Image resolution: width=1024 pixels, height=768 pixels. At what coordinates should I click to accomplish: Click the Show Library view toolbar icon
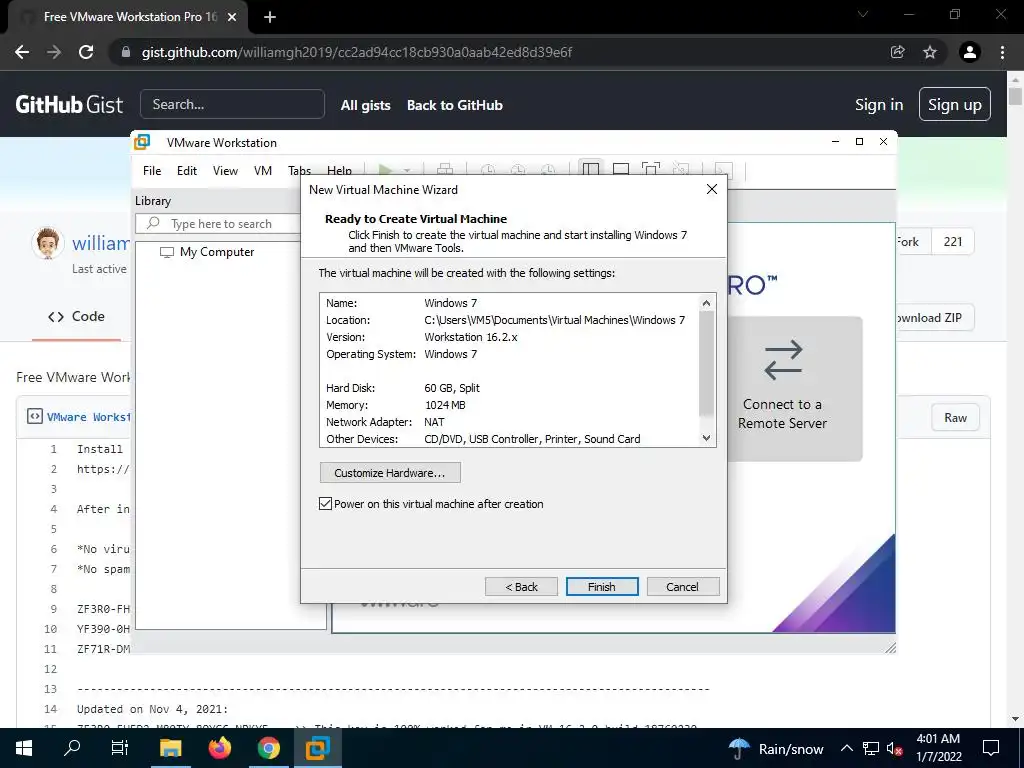pyautogui.click(x=590, y=170)
